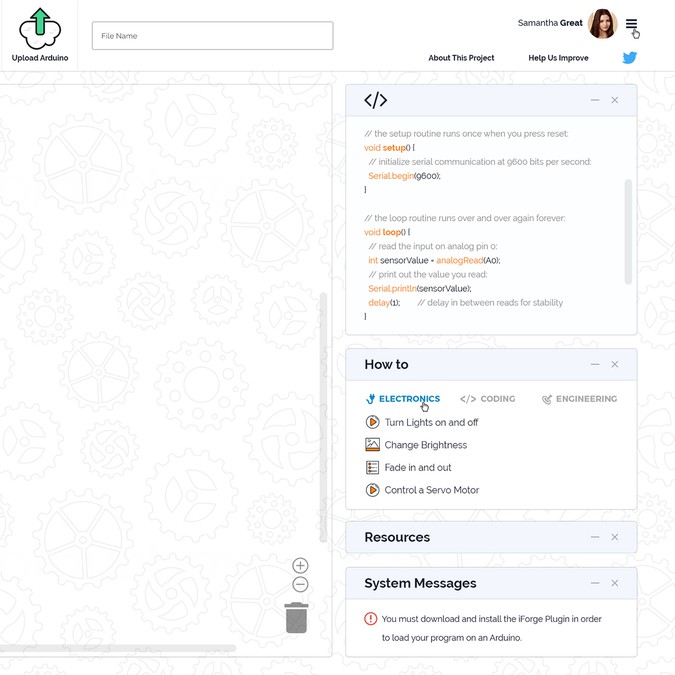Collapse the How to panel
The width and height of the screenshot is (675, 675).
(595, 365)
